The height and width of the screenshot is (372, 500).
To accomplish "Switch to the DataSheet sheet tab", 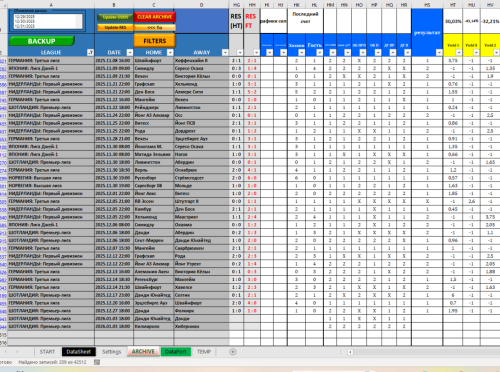I will pyautogui.click(x=79, y=352).
